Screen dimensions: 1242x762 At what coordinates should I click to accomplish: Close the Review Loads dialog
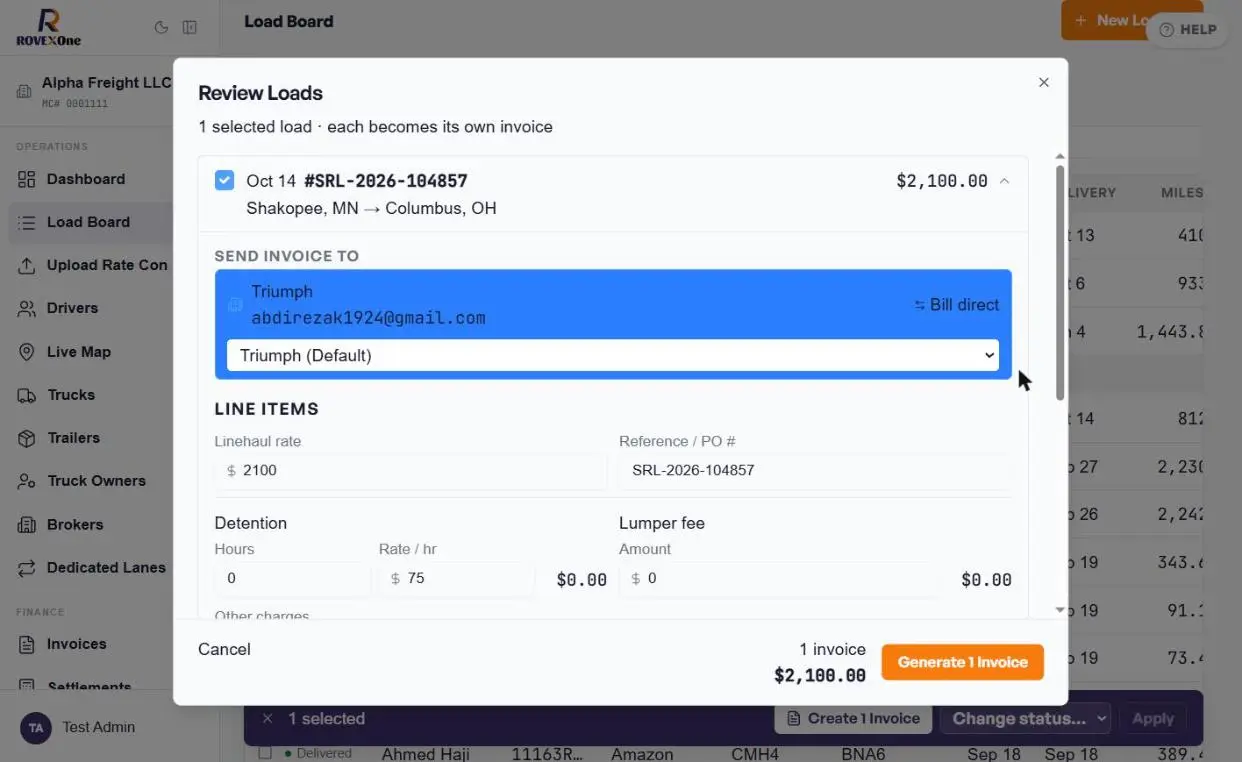1044,82
